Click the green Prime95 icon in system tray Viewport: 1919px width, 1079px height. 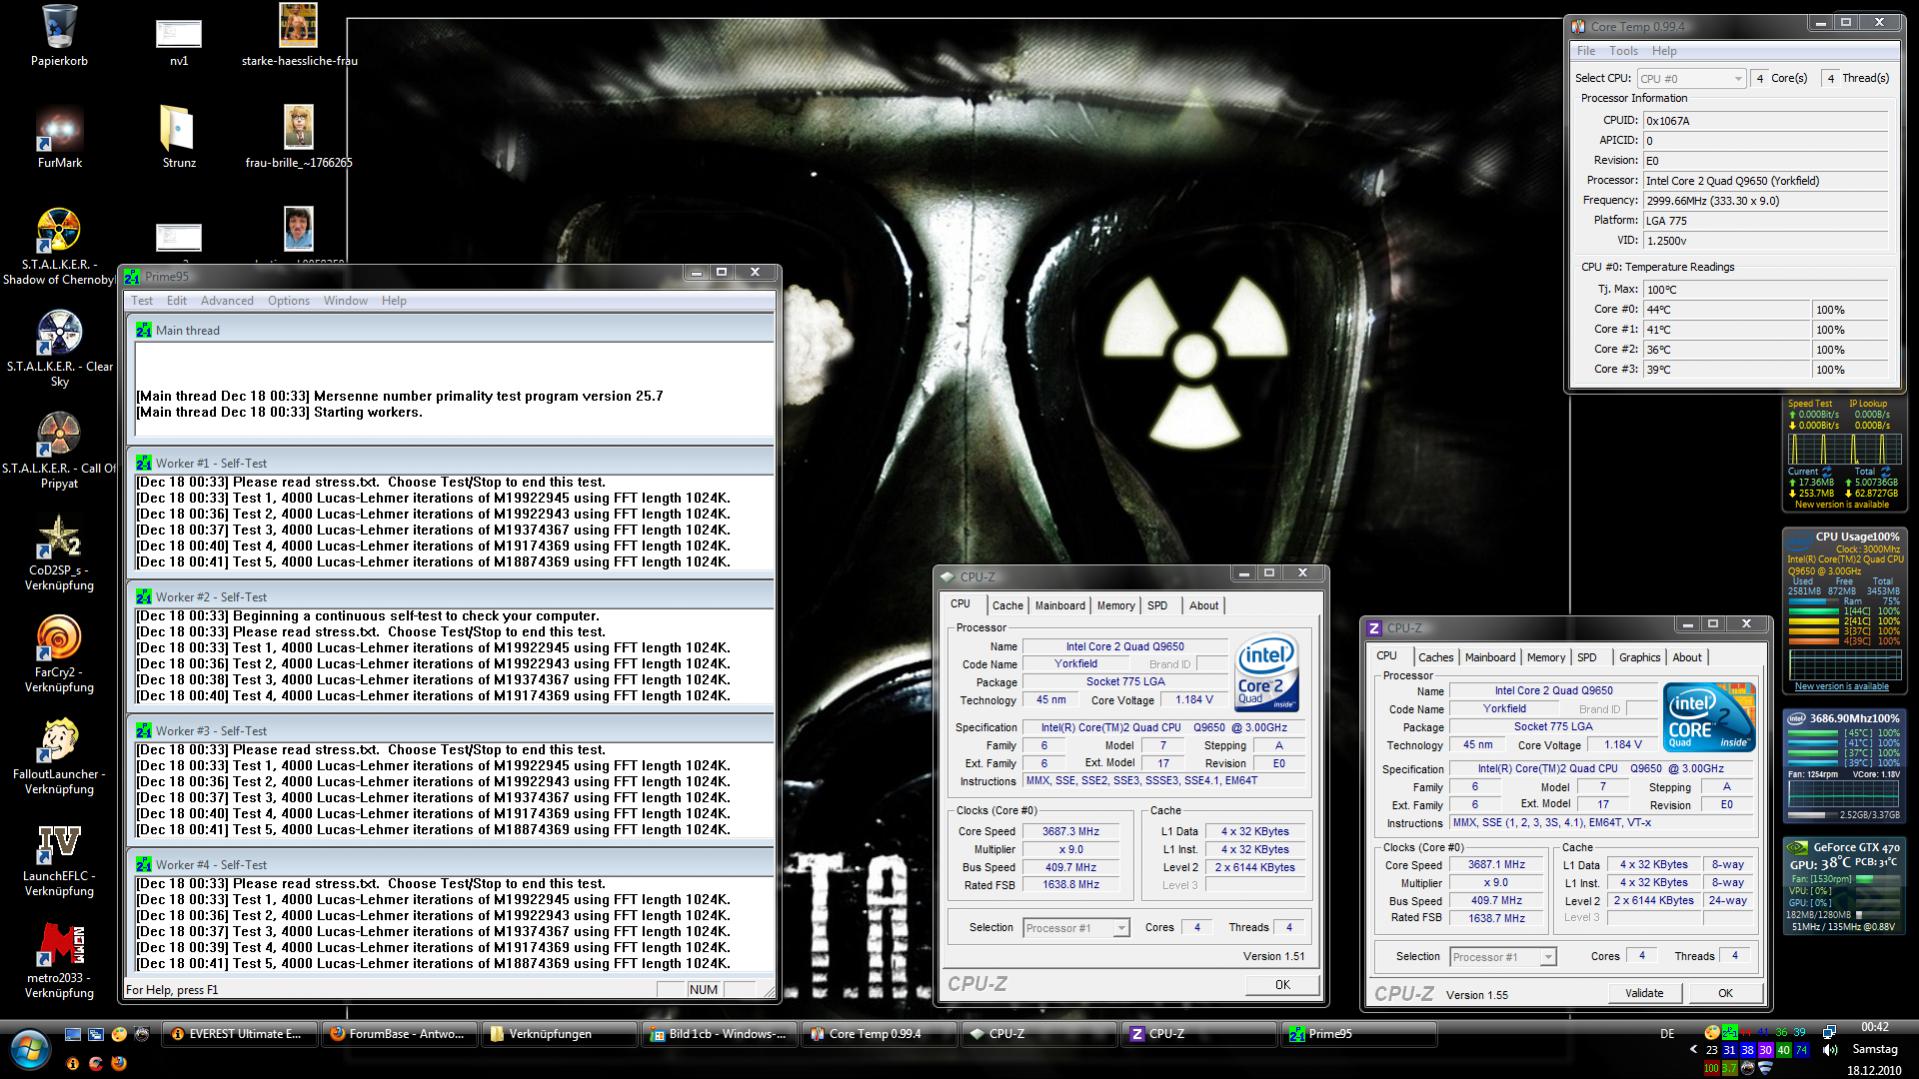tap(1729, 1032)
